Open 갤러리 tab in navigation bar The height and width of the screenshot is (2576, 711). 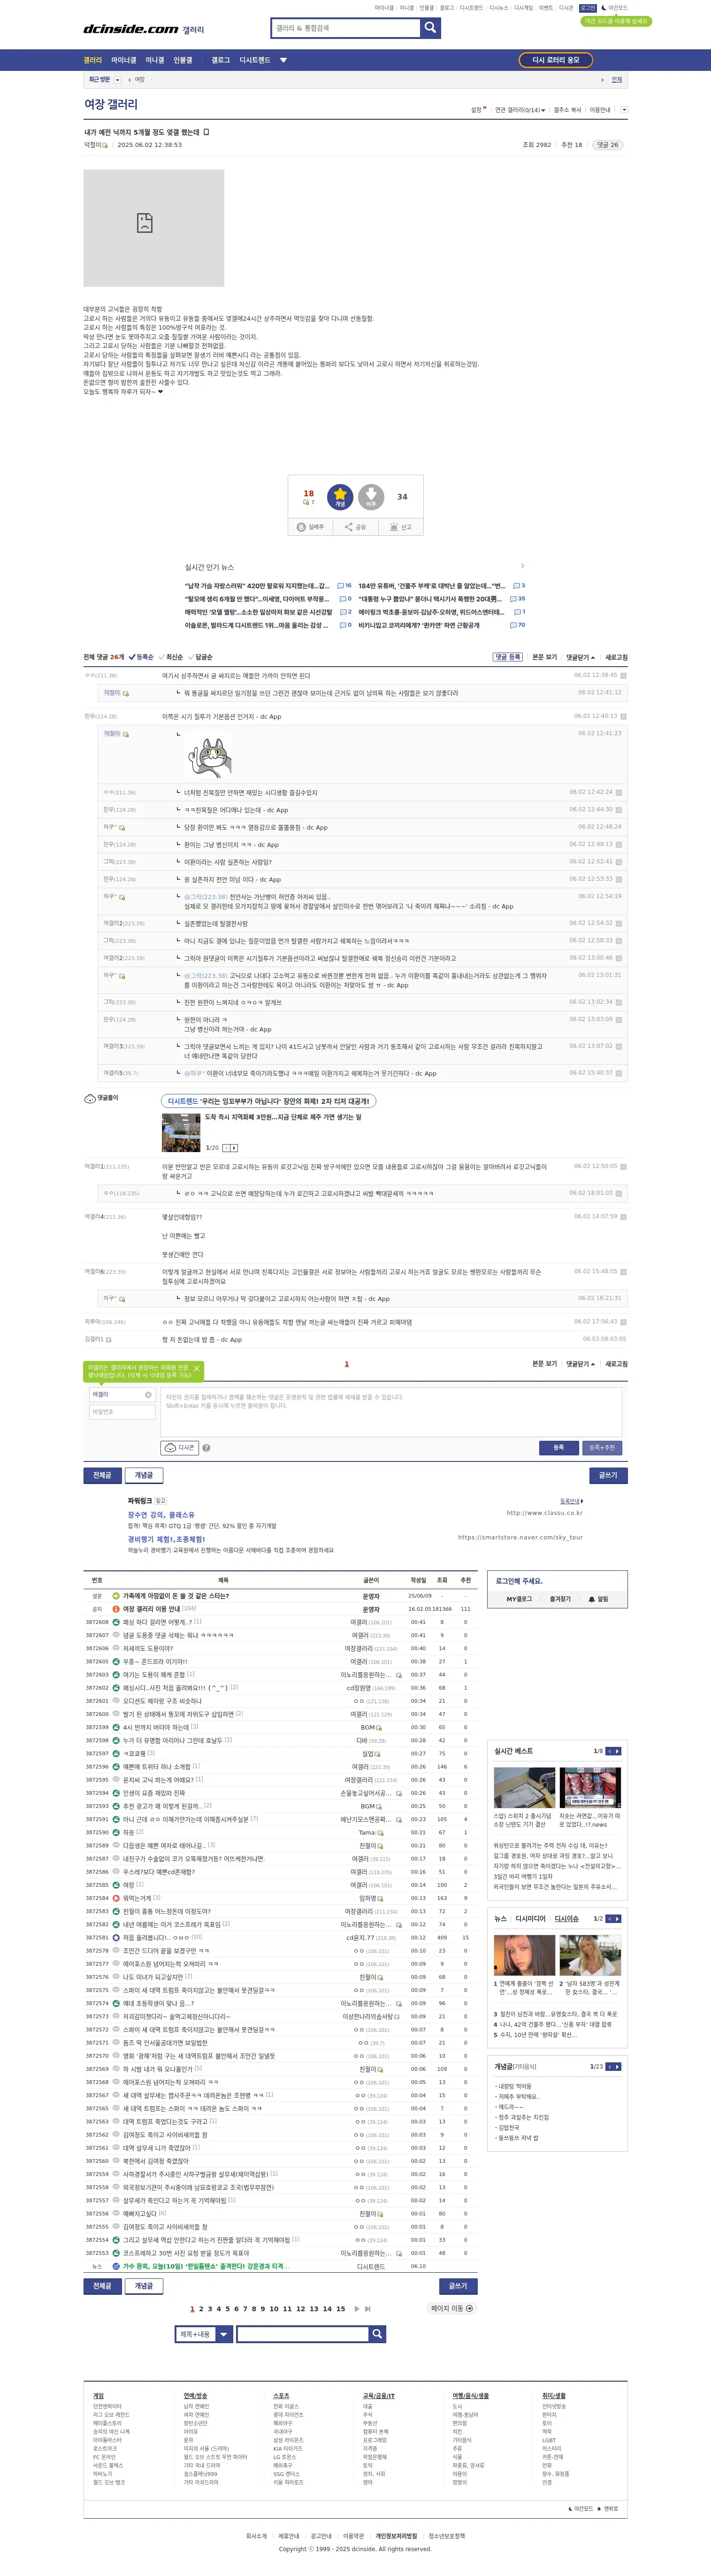(x=93, y=60)
